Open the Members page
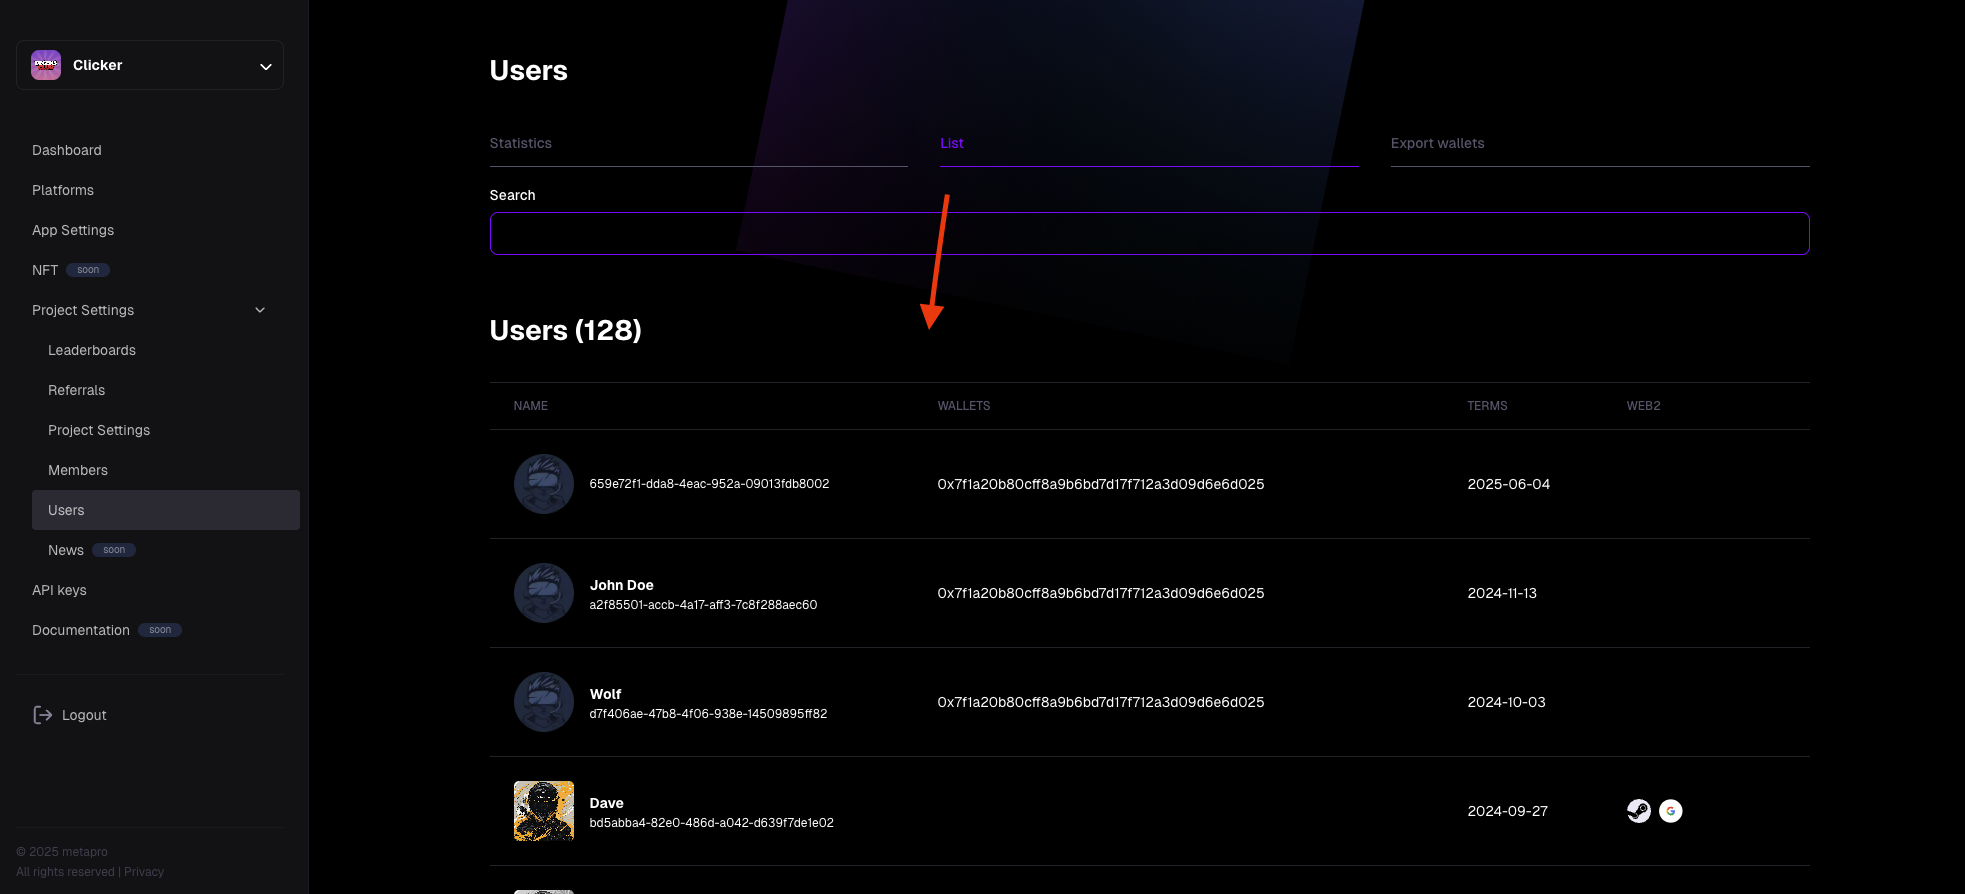The height and width of the screenshot is (894, 1965). coord(78,470)
